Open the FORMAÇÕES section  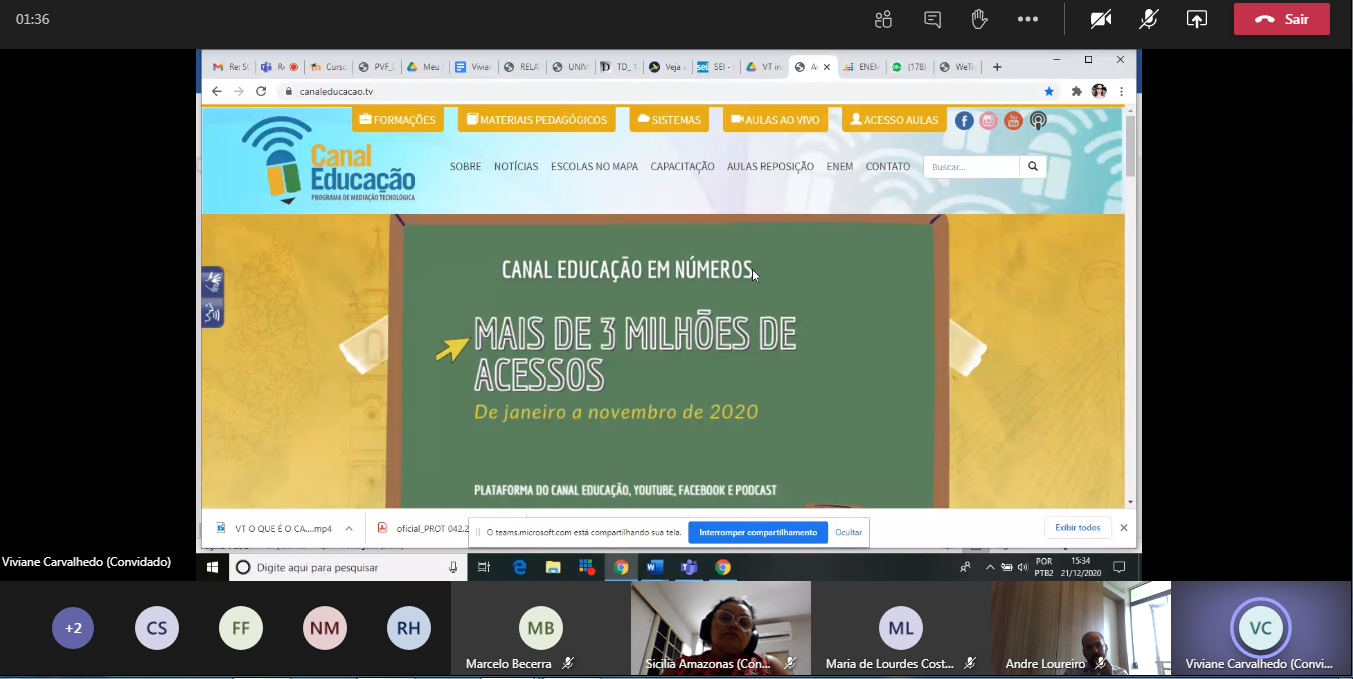(398, 120)
